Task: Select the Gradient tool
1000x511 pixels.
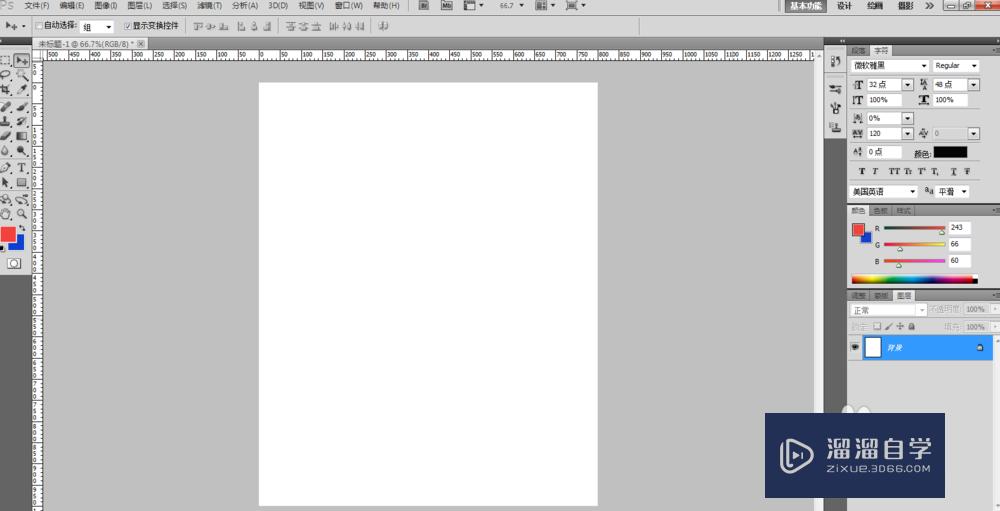Action: coord(22,136)
